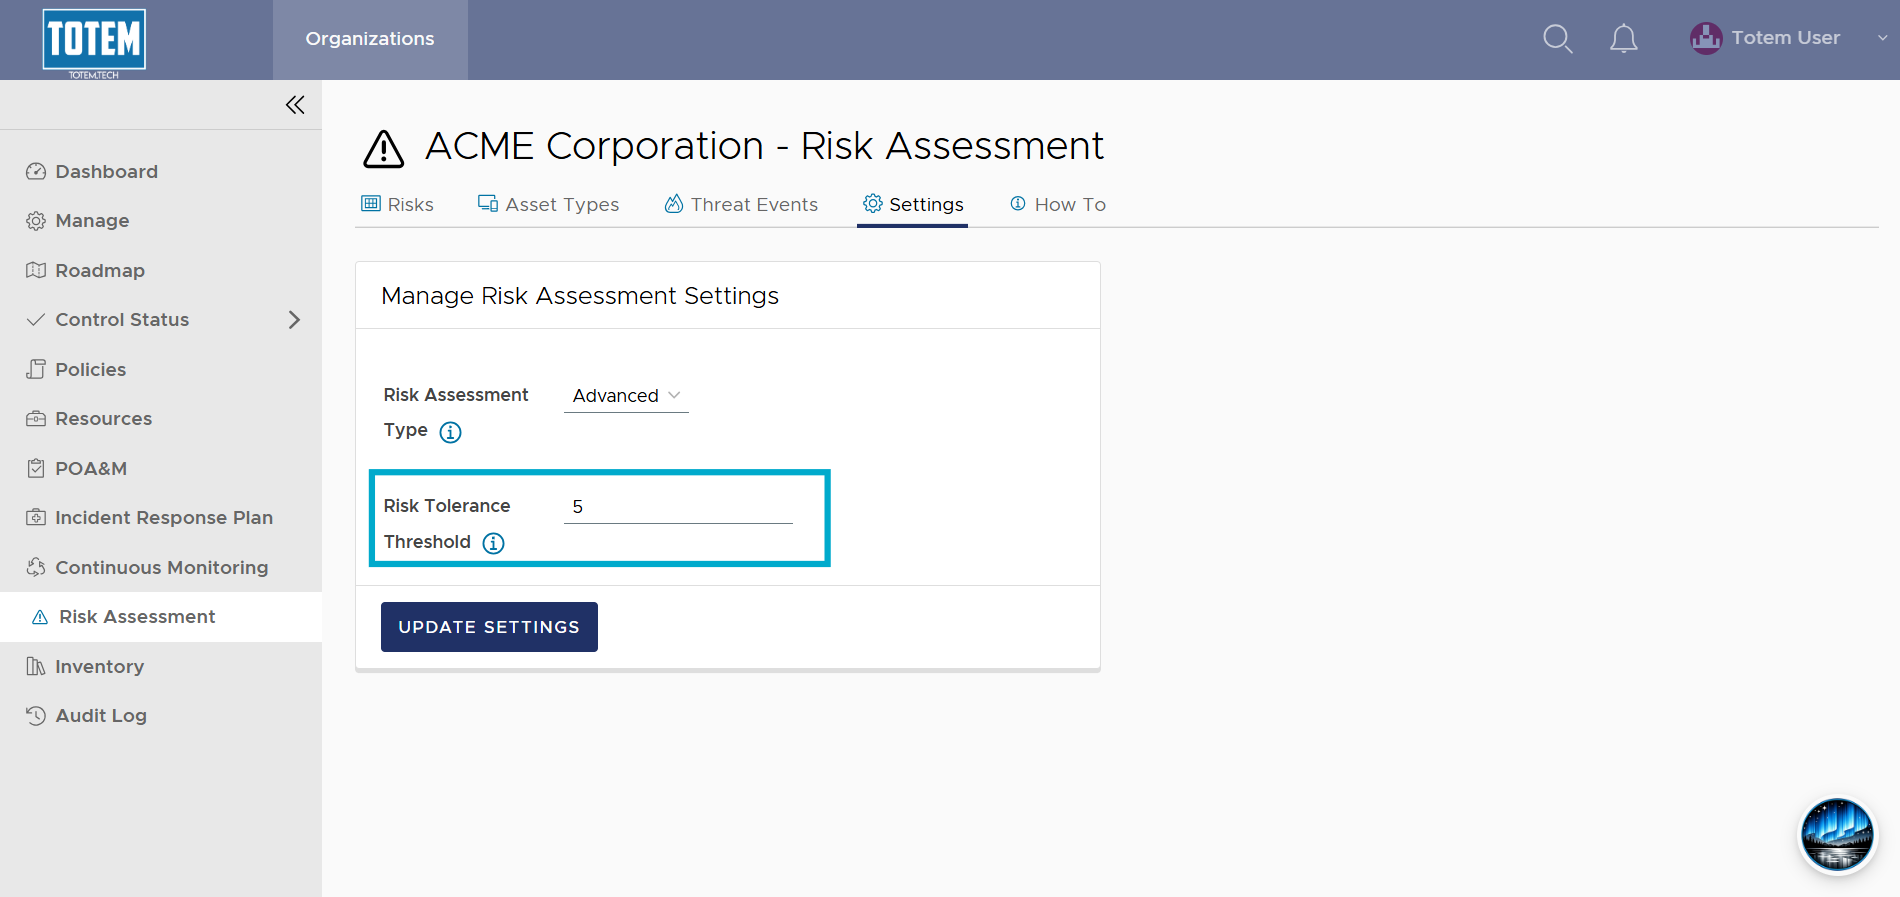Open the notifications bell
This screenshot has width=1900, height=897.
pos(1623,39)
